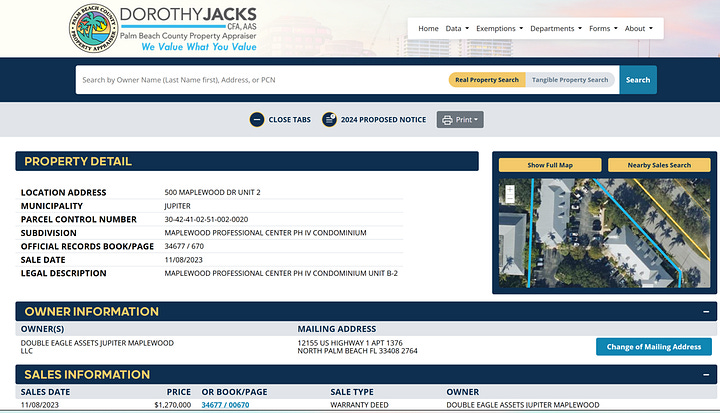Open the Forms dropdown menu
The image size is (720, 413).
click(603, 28)
